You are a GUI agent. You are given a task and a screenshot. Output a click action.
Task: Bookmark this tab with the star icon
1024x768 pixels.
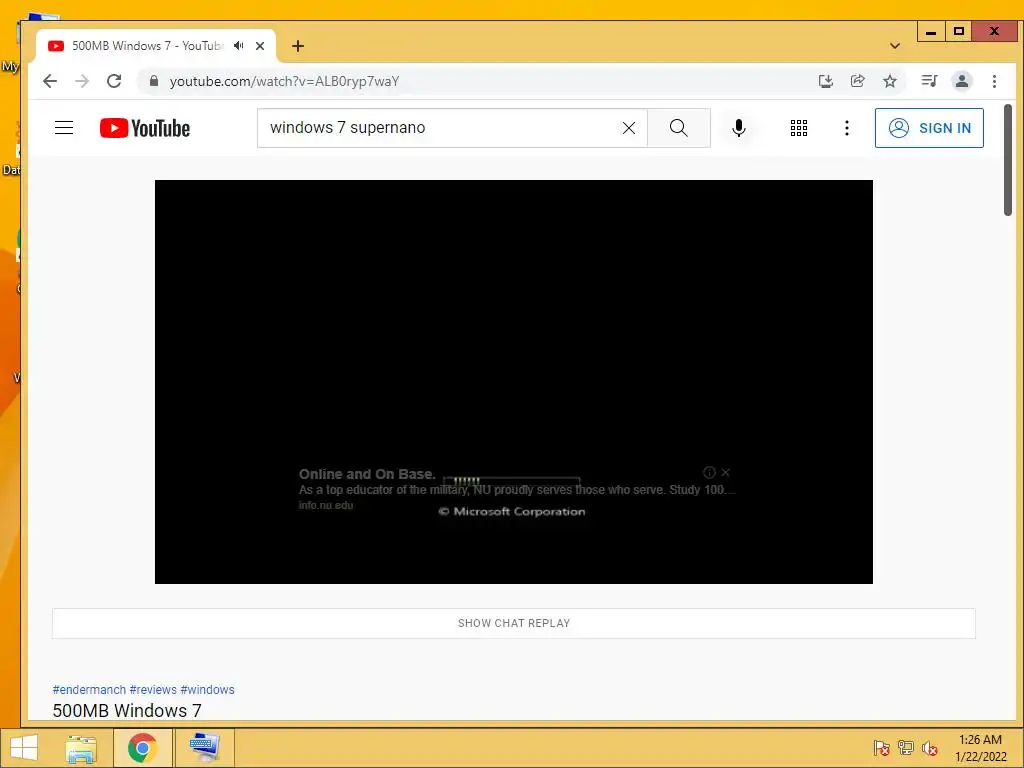coord(889,81)
